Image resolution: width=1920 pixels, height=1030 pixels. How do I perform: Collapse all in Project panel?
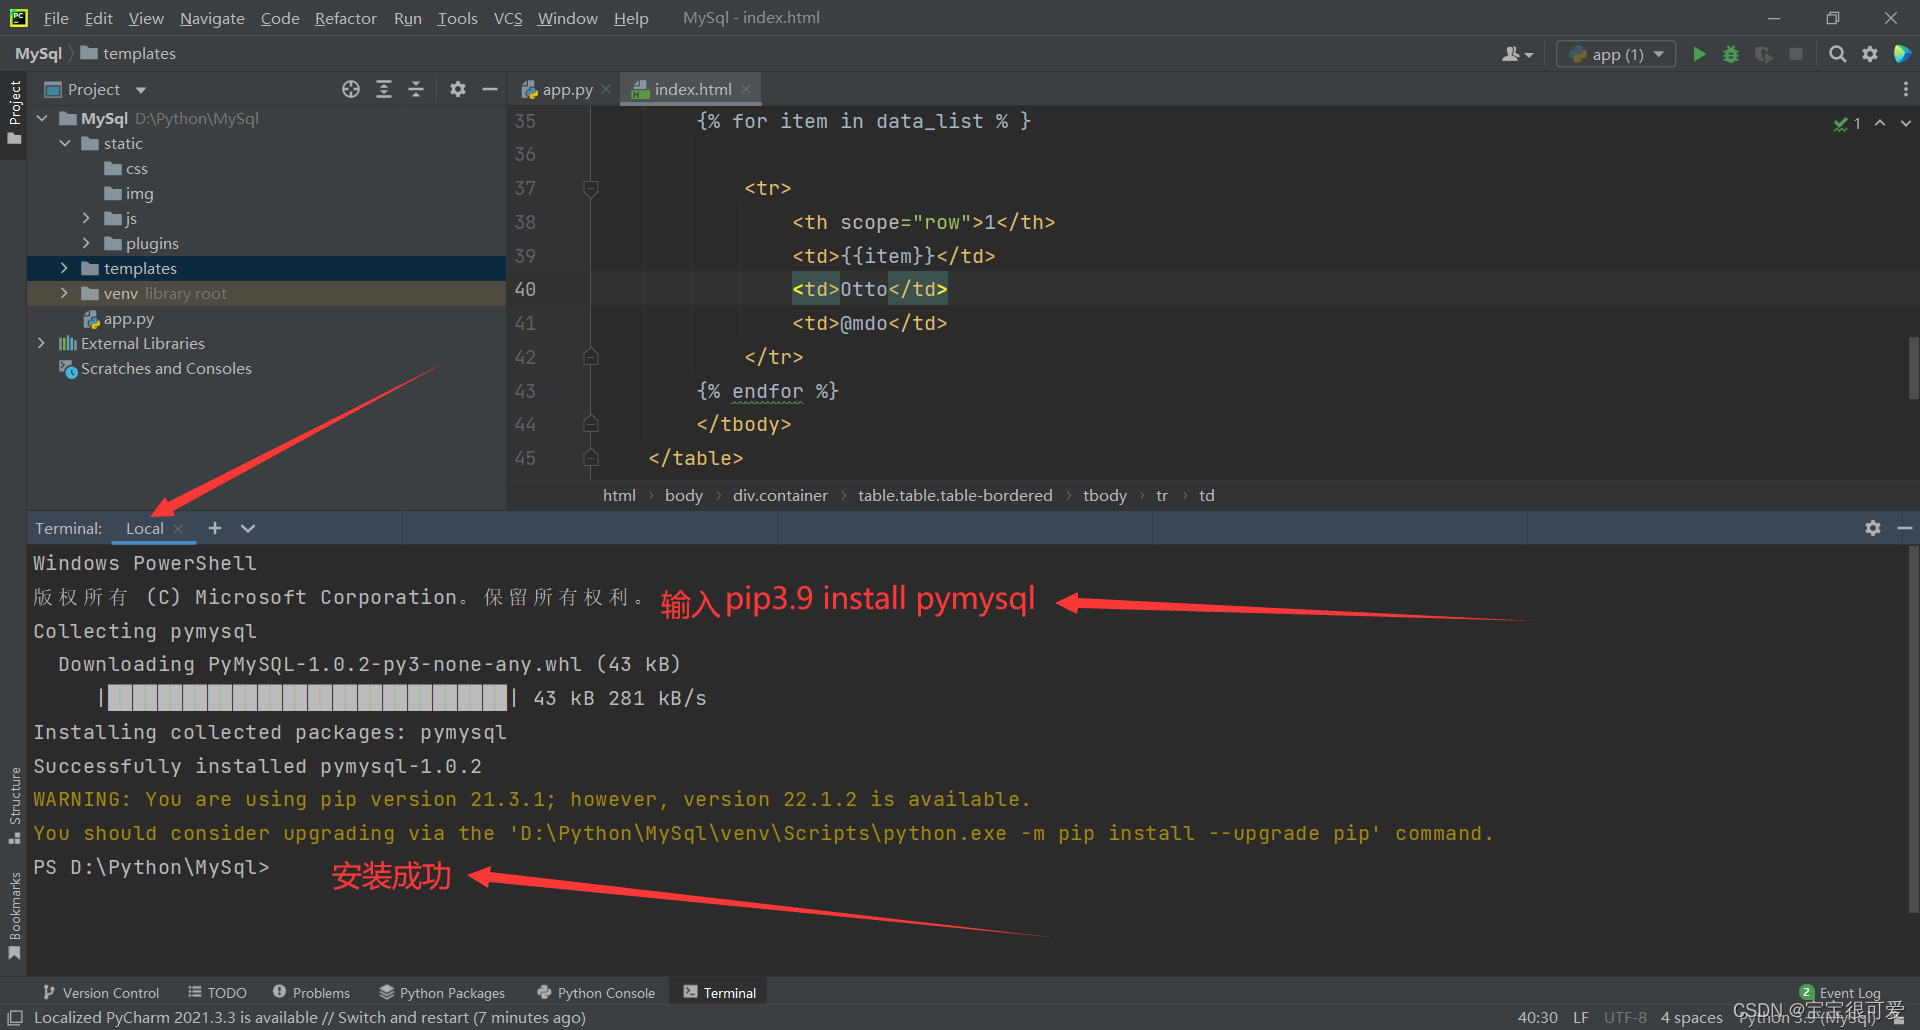tap(416, 89)
